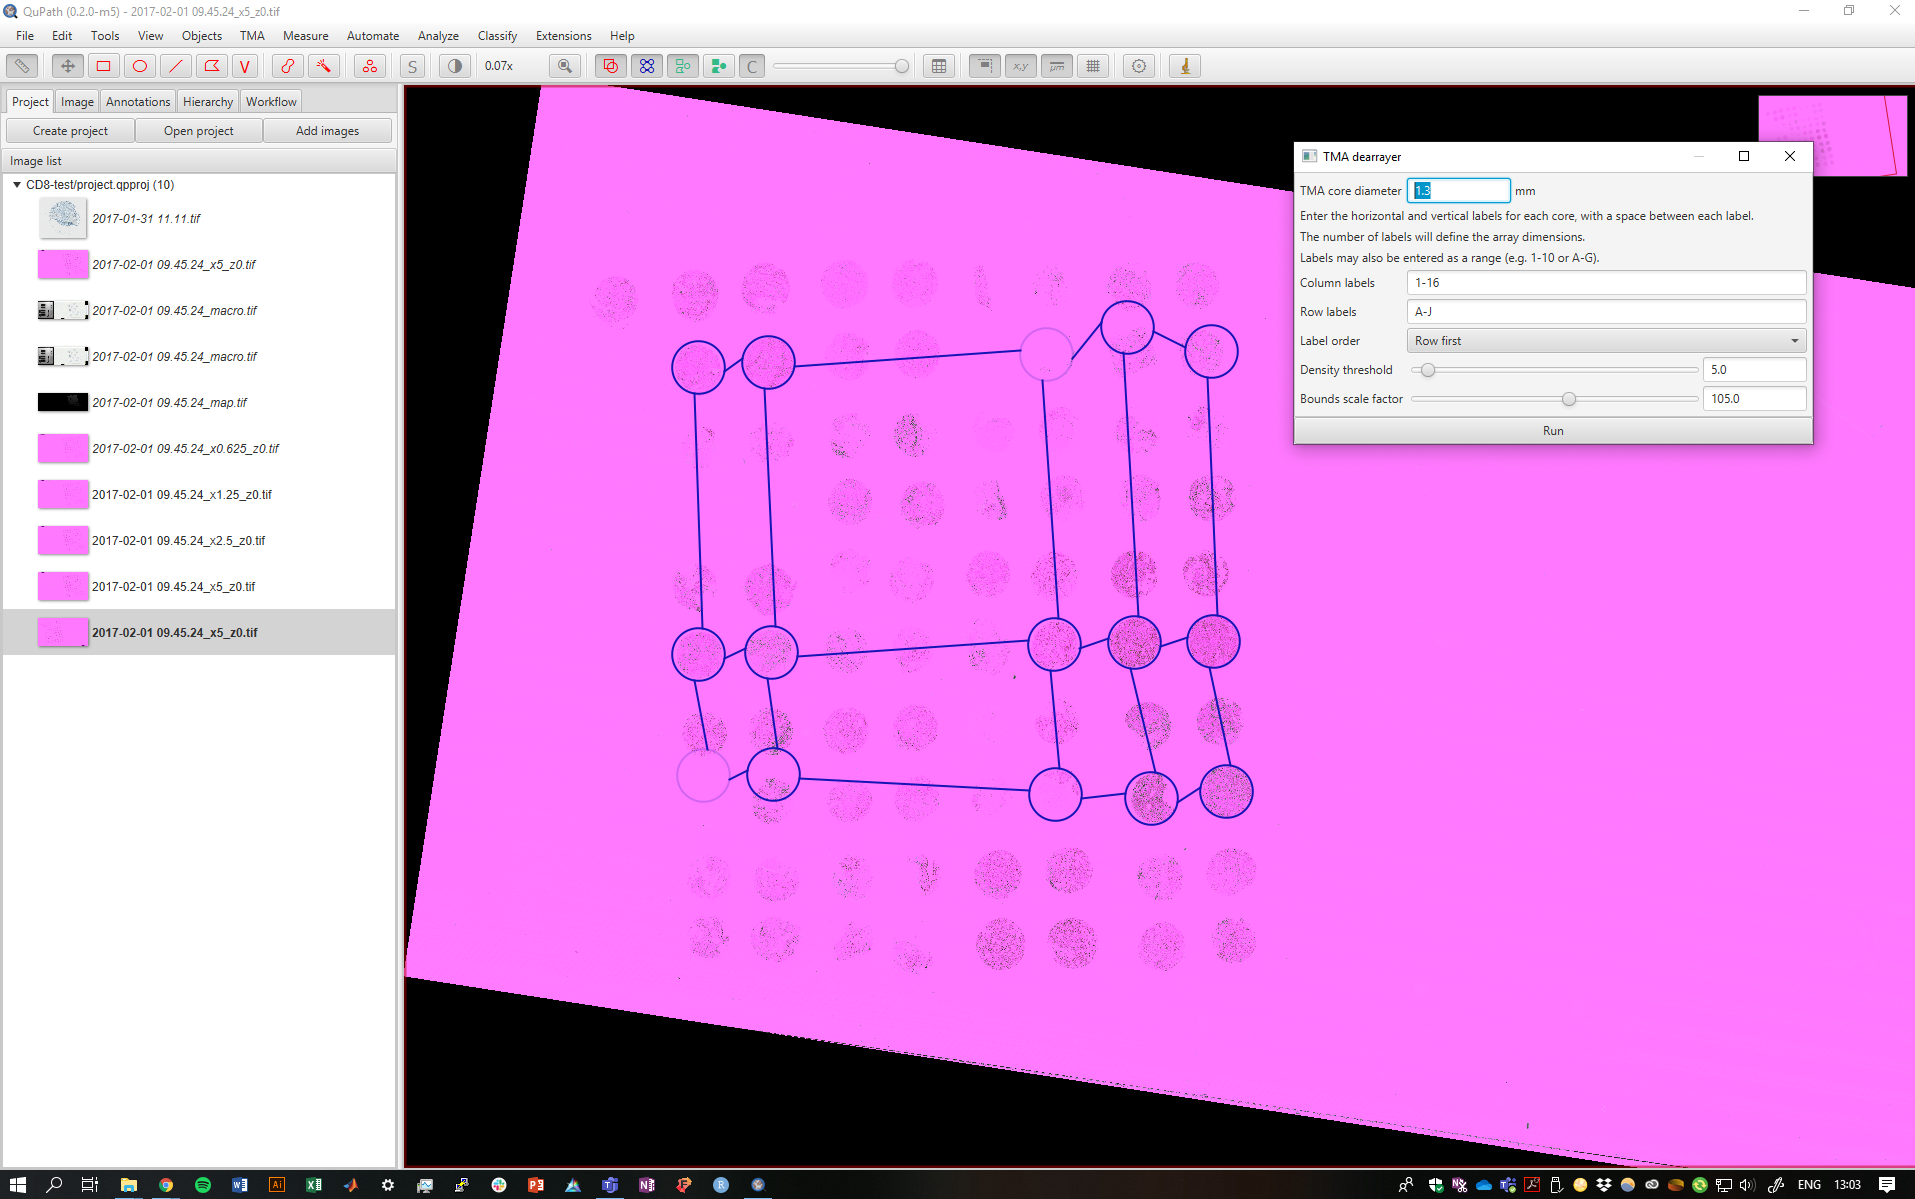Select the 2017-01-31 11.11.tif image thumbnail

coord(63,218)
